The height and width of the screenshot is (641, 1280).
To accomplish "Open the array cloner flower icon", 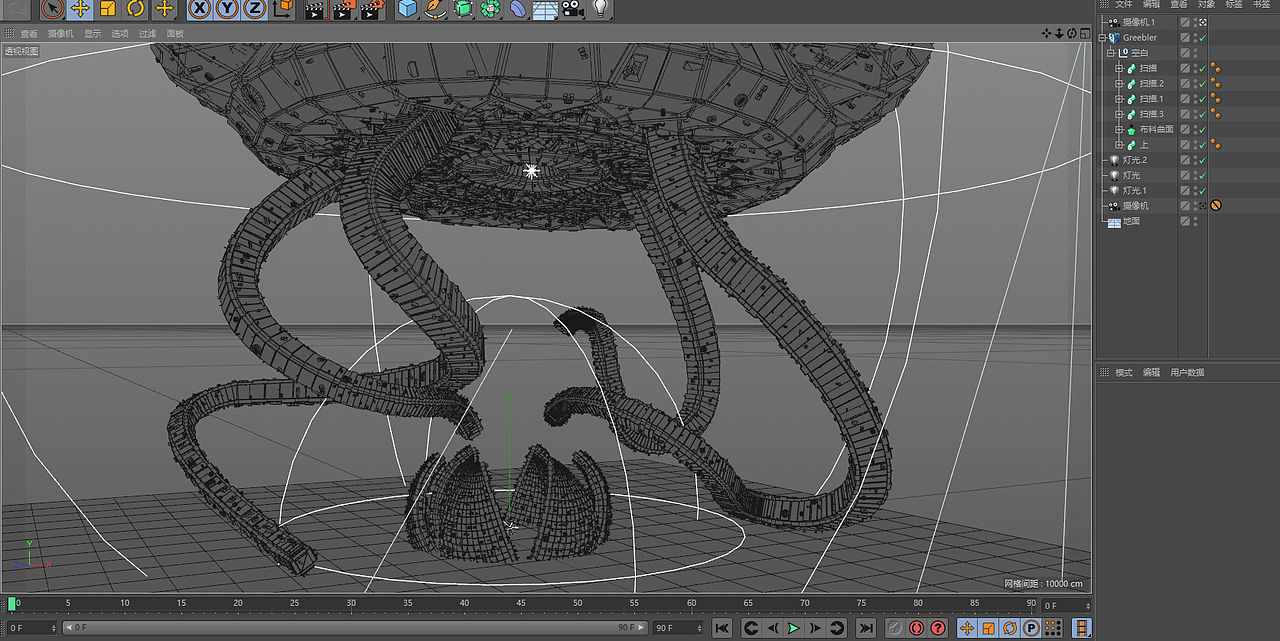I will pos(490,9).
